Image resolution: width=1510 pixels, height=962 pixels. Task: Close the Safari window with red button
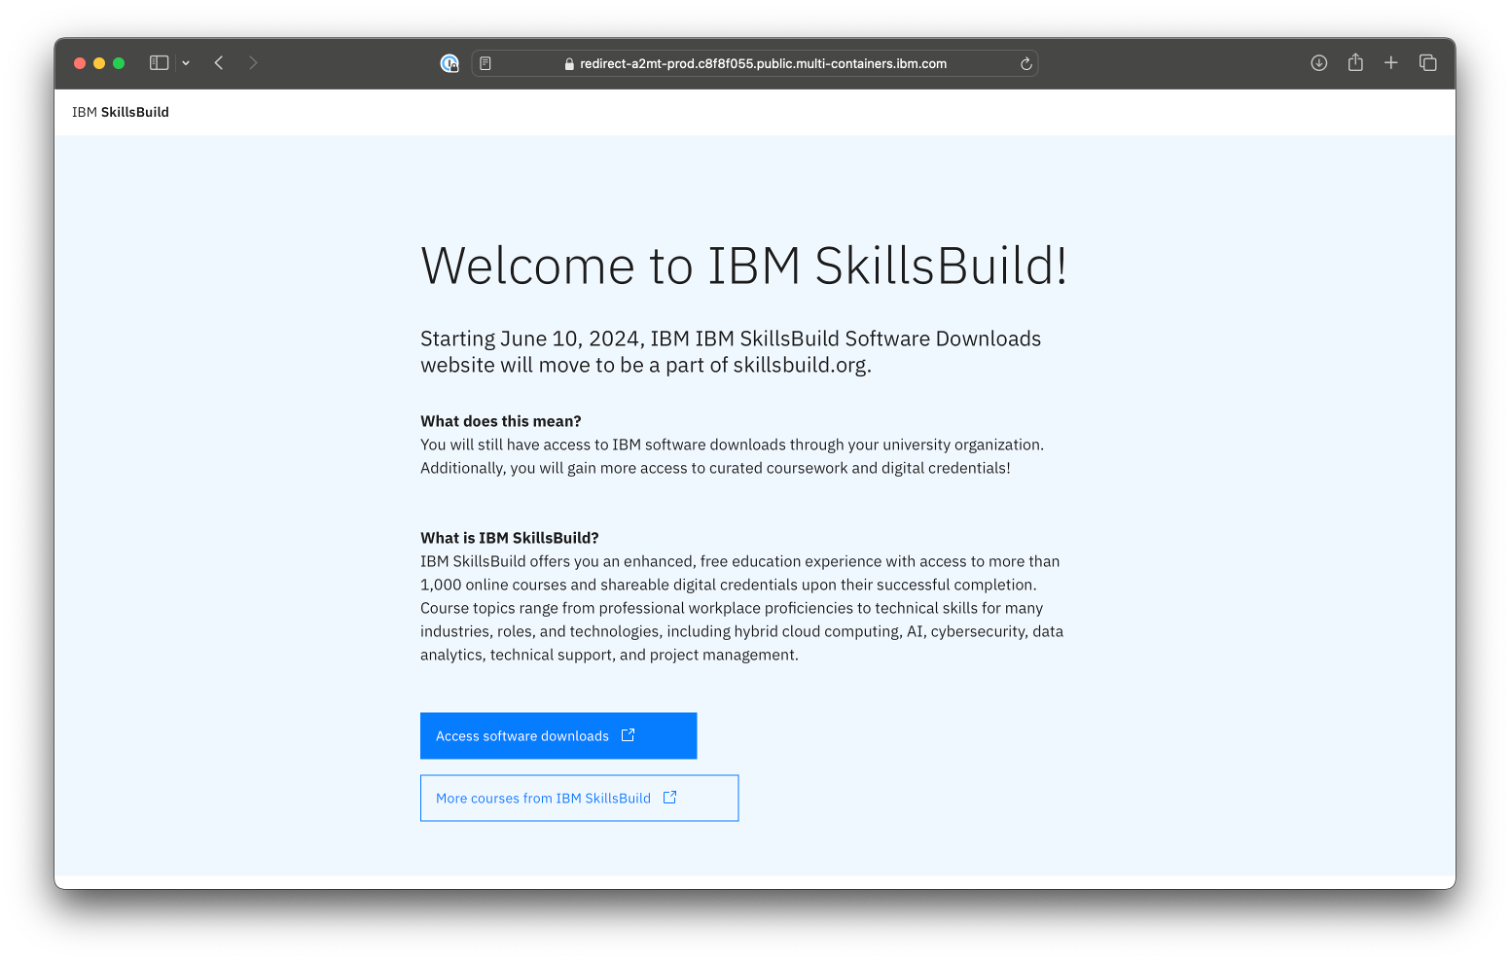[80, 63]
